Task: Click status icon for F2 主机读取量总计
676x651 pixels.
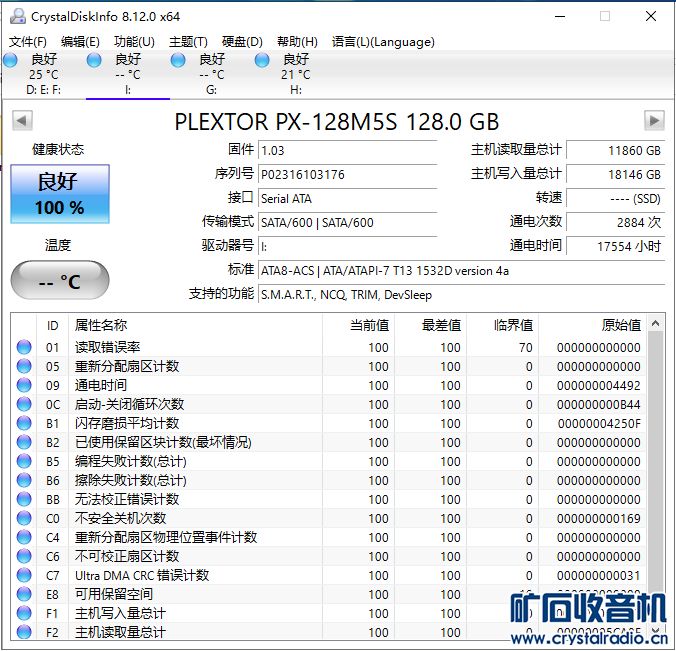Action: point(24,632)
